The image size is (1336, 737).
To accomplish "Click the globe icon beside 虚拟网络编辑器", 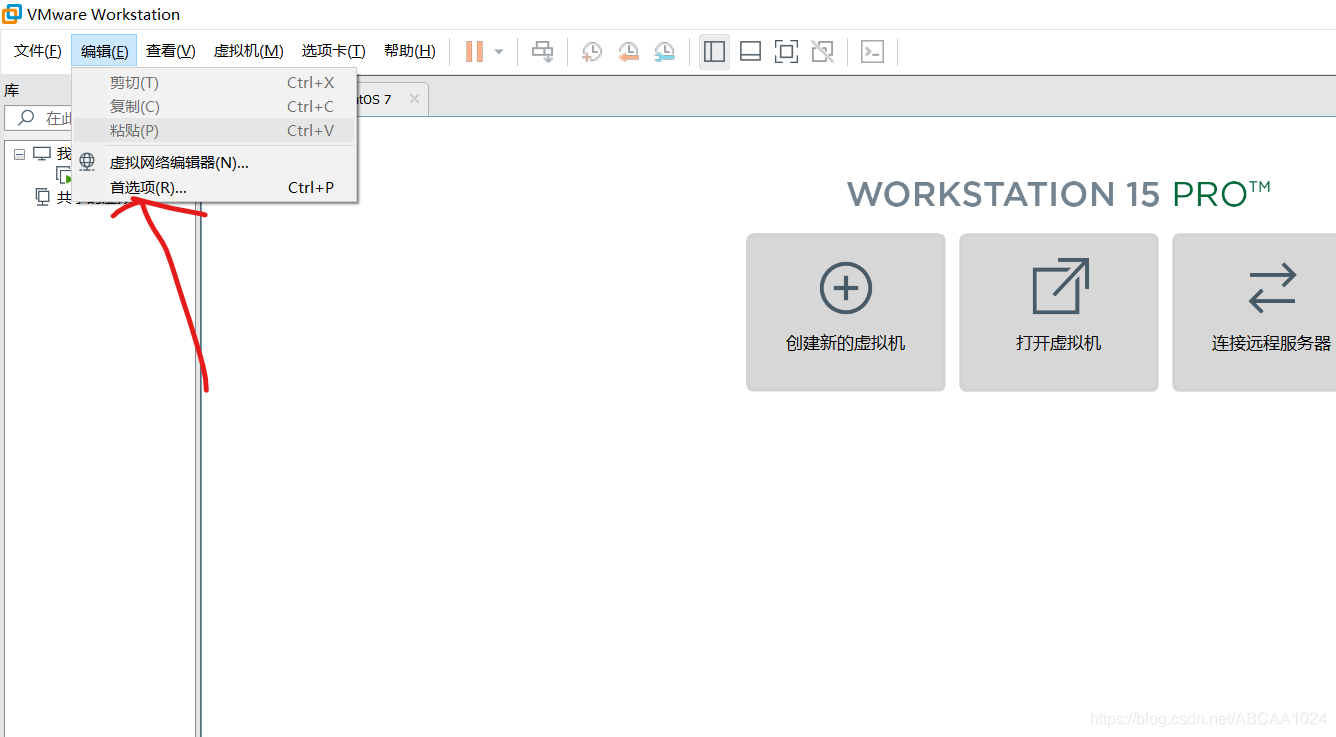I will [87, 162].
